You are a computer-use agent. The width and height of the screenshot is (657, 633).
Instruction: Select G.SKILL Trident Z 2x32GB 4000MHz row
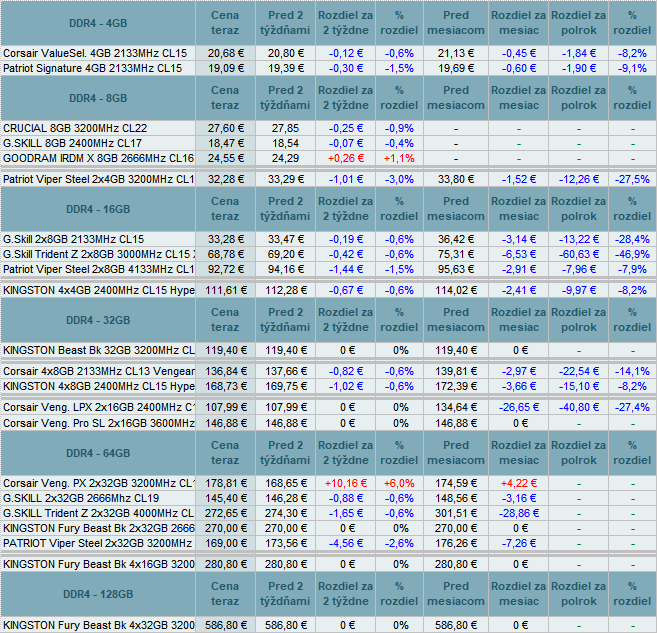[x=98, y=513]
